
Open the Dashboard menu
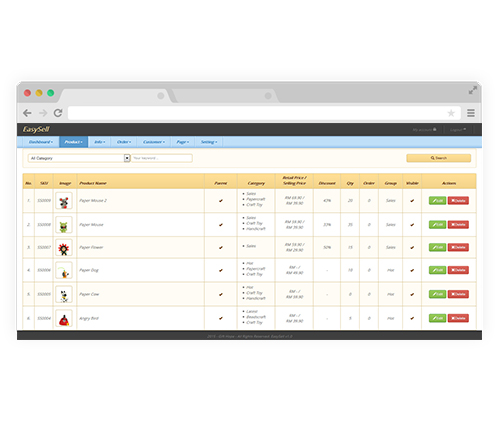click(41, 142)
